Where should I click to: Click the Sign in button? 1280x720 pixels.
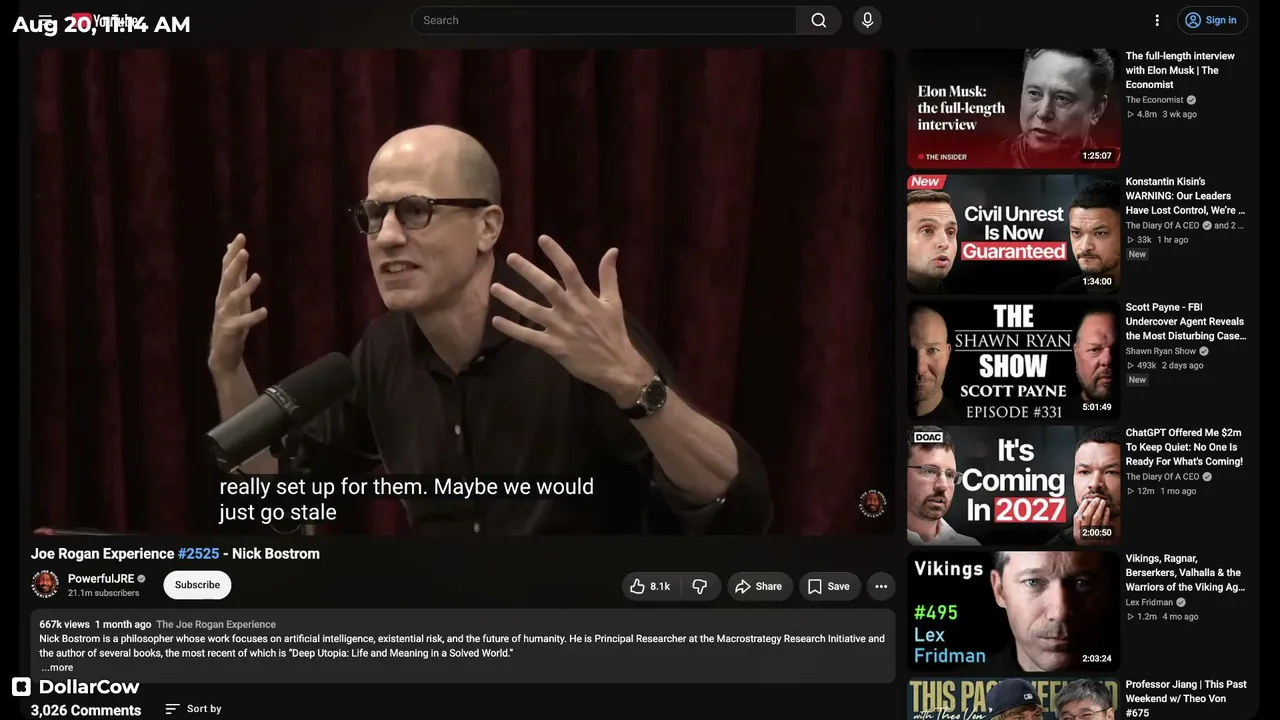coord(1211,20)
